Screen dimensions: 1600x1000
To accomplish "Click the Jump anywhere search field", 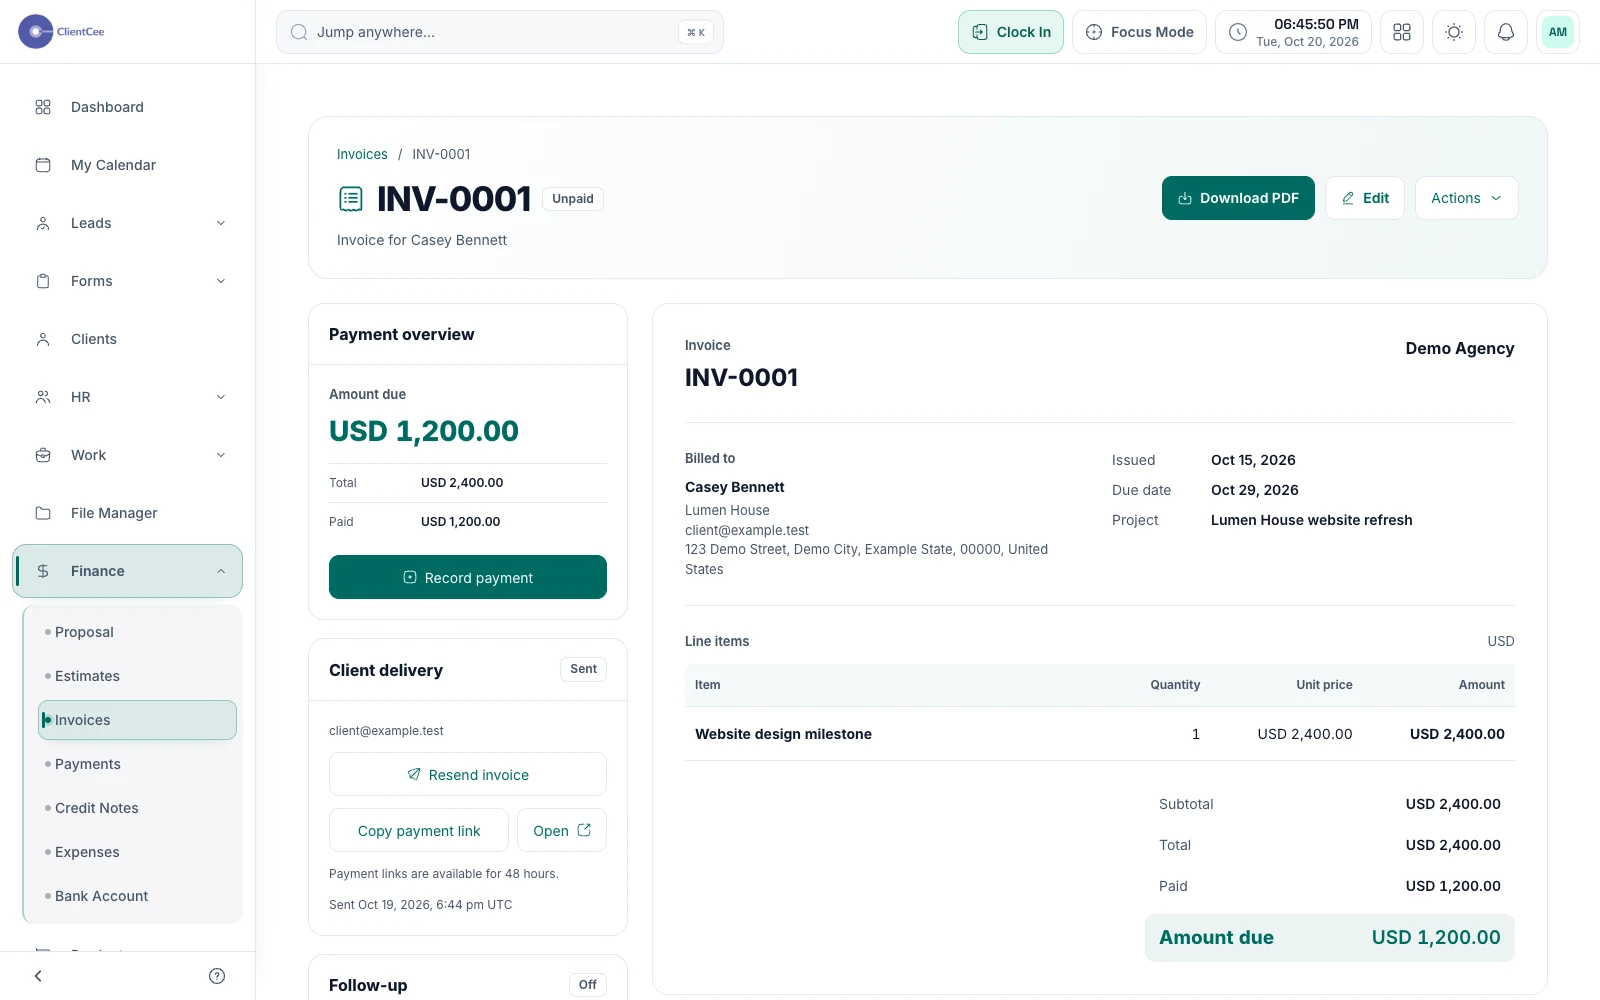I will (x=500, y=32).
